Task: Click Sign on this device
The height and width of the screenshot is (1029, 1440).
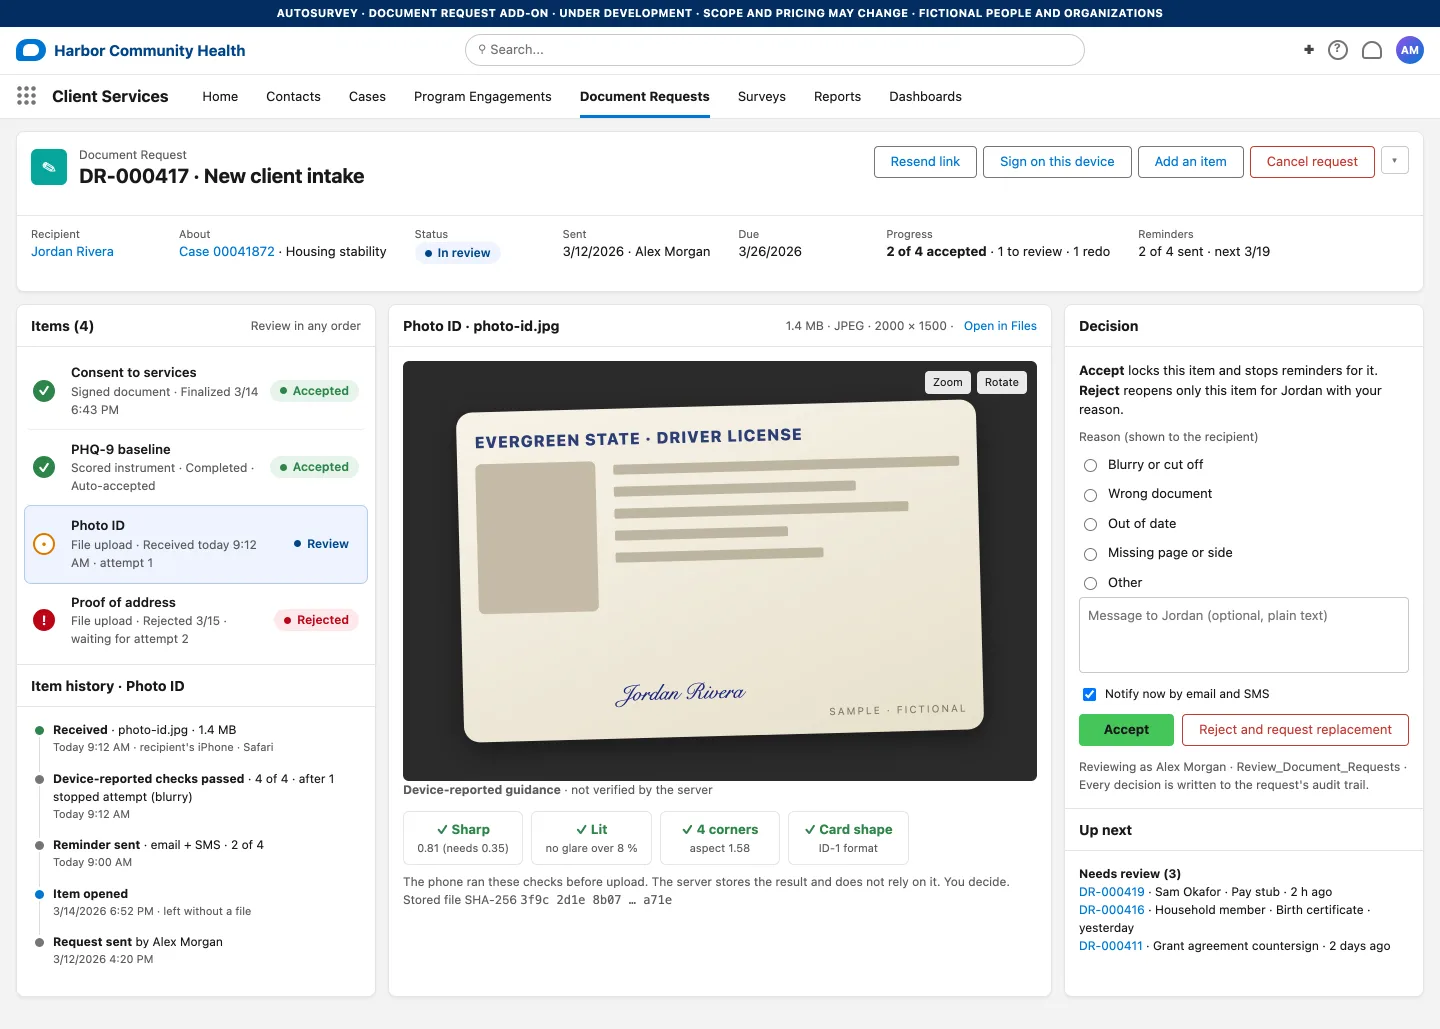Action: click(1057, 162)
